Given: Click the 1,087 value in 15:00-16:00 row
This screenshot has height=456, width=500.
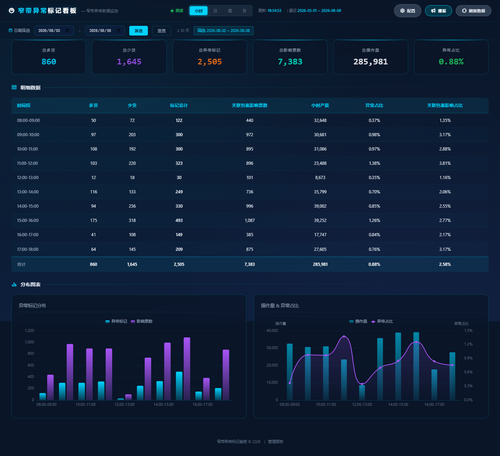Looking at the screenshot, I should [250, 221].
